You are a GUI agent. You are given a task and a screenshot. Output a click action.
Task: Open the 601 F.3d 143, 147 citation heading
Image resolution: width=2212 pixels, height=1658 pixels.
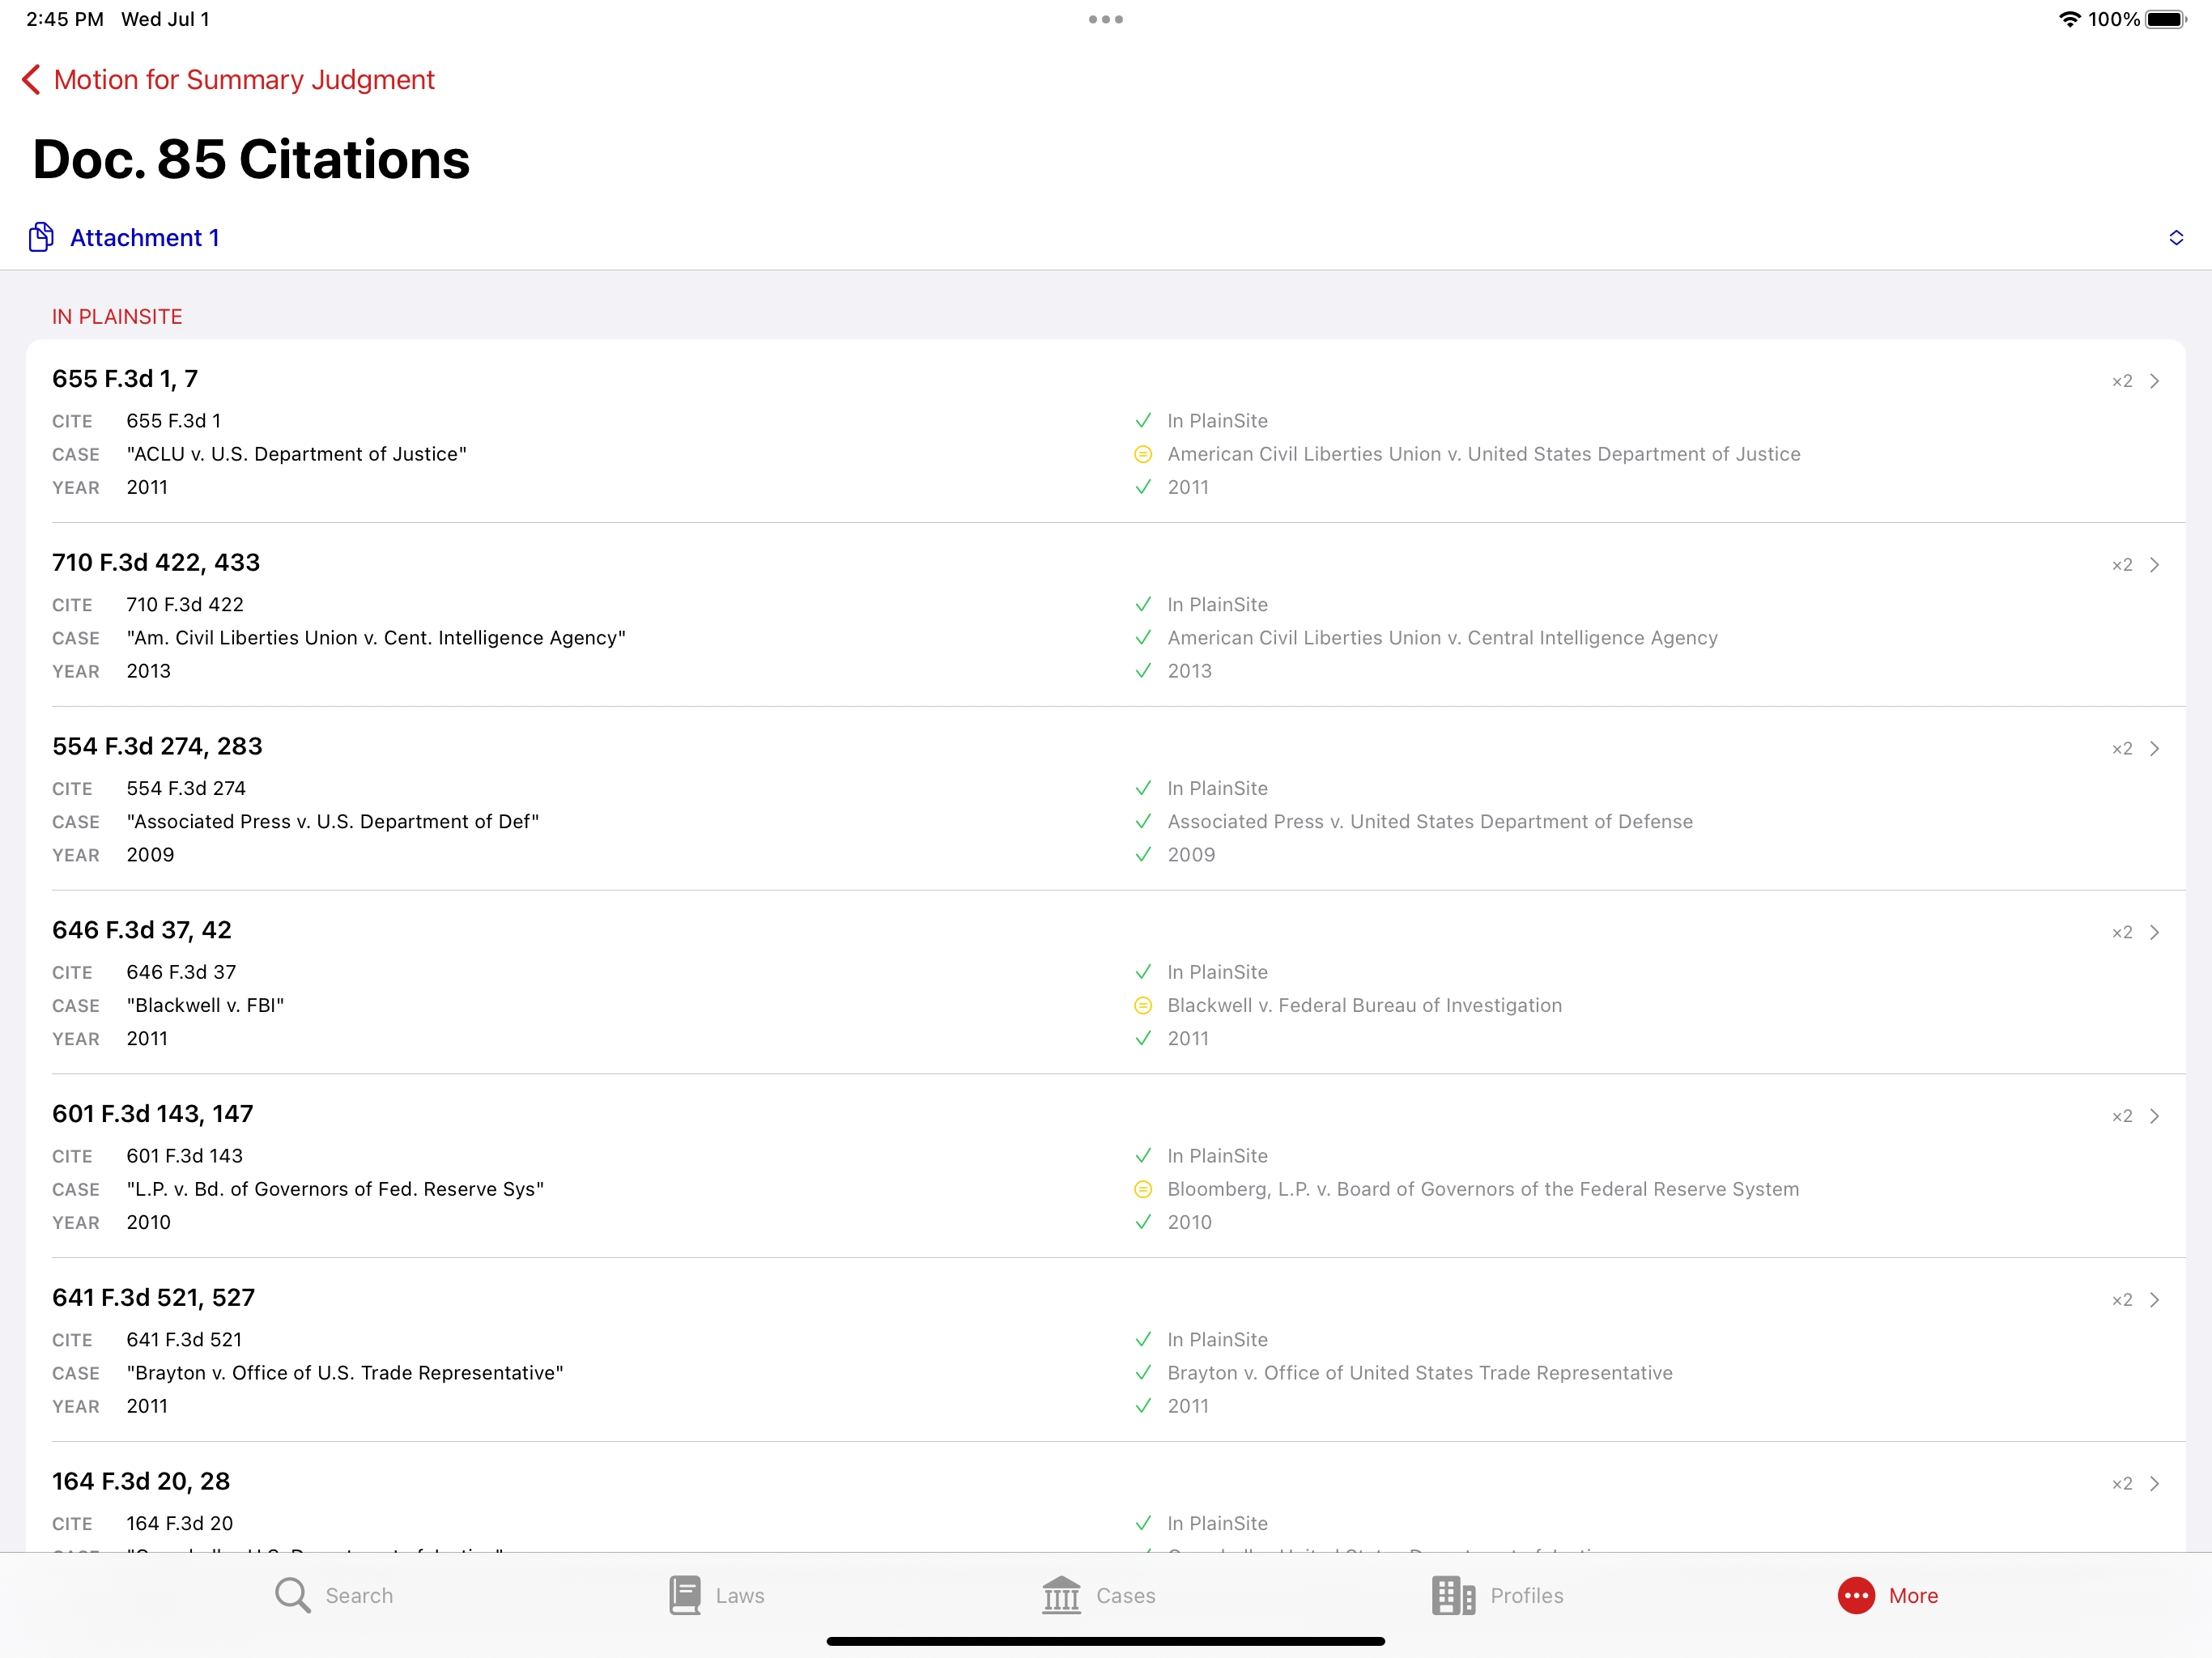tap(153, 1114)
